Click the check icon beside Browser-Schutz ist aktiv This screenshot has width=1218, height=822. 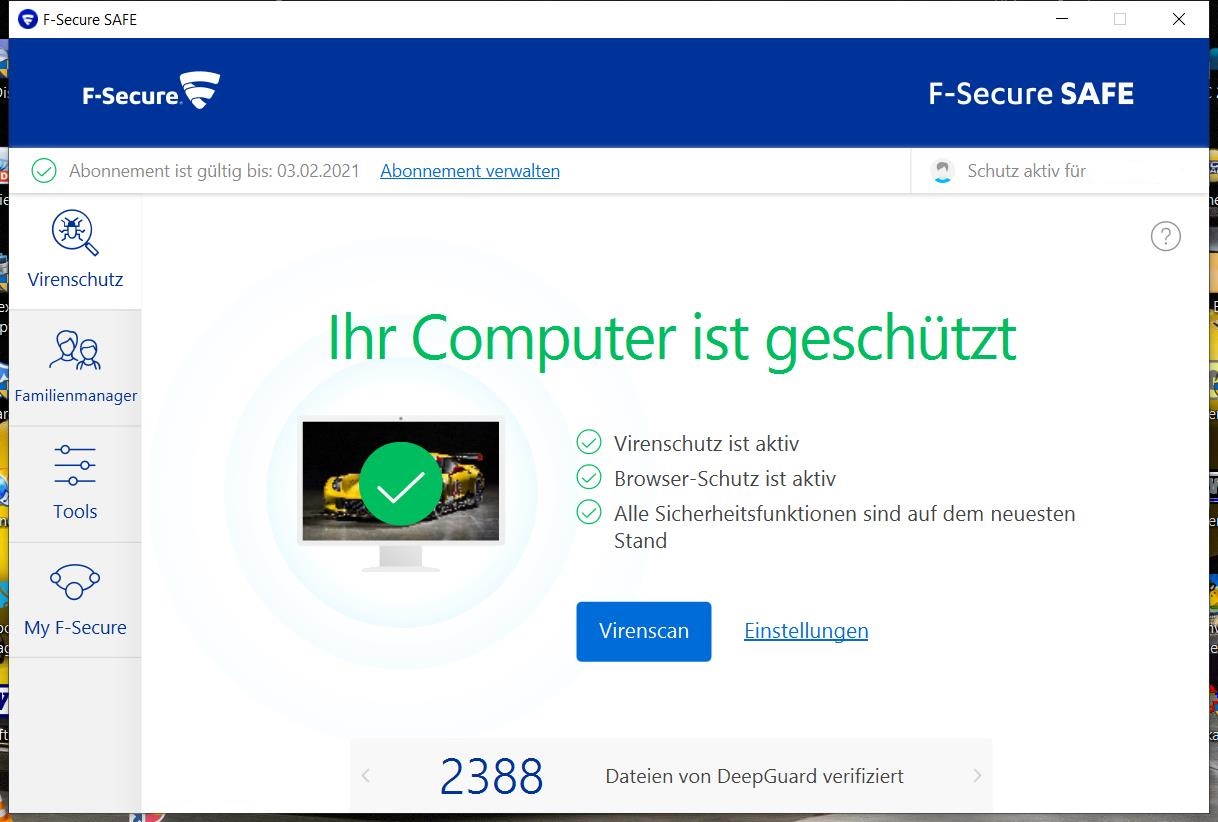click(589, 477)
